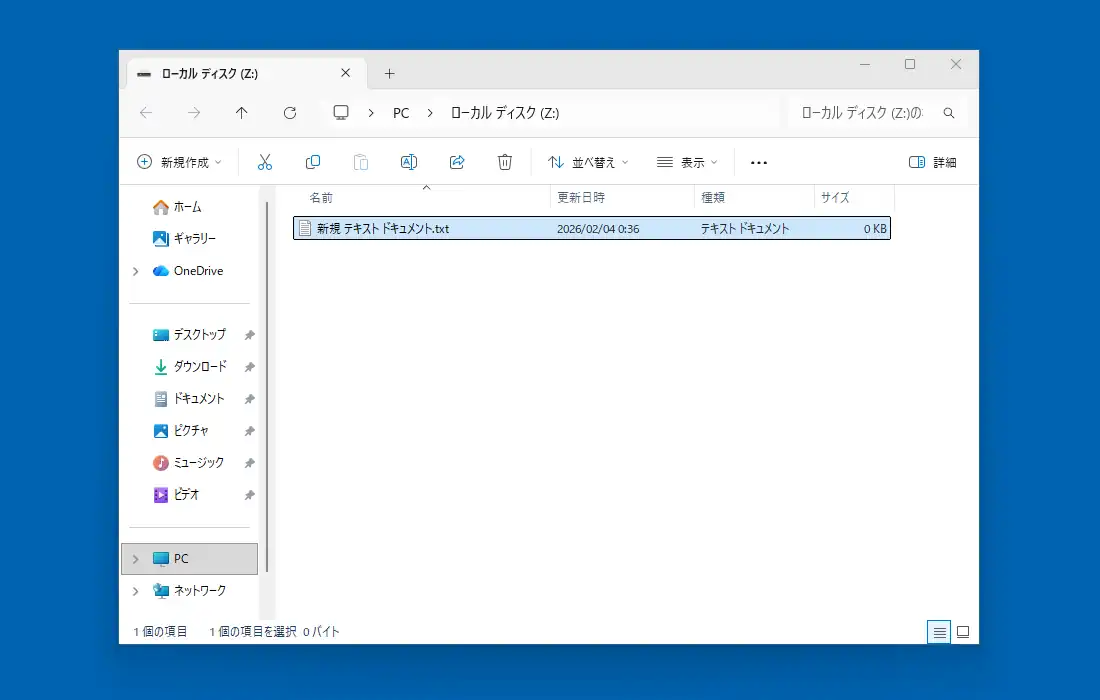Go up one folder level
This screenshot has height=700, width=1100.
(x=242, y=113)
